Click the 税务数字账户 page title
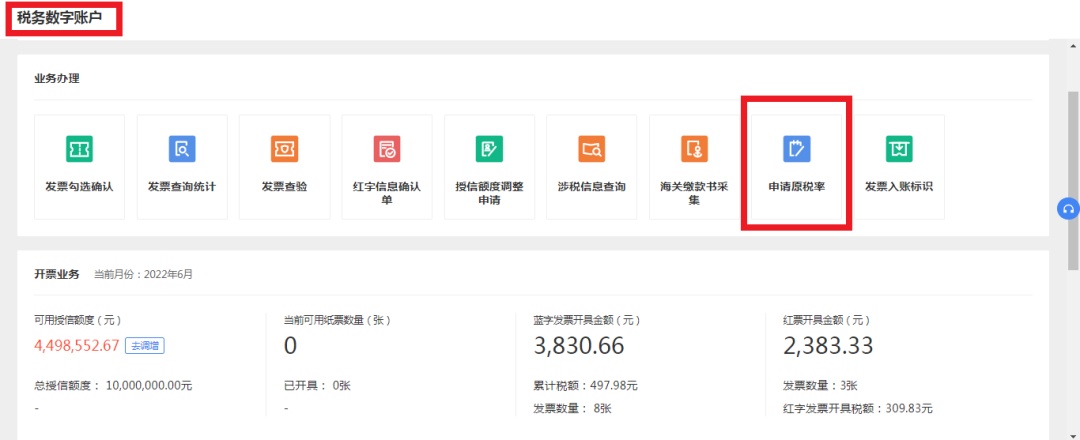 [x=59, y=18]
